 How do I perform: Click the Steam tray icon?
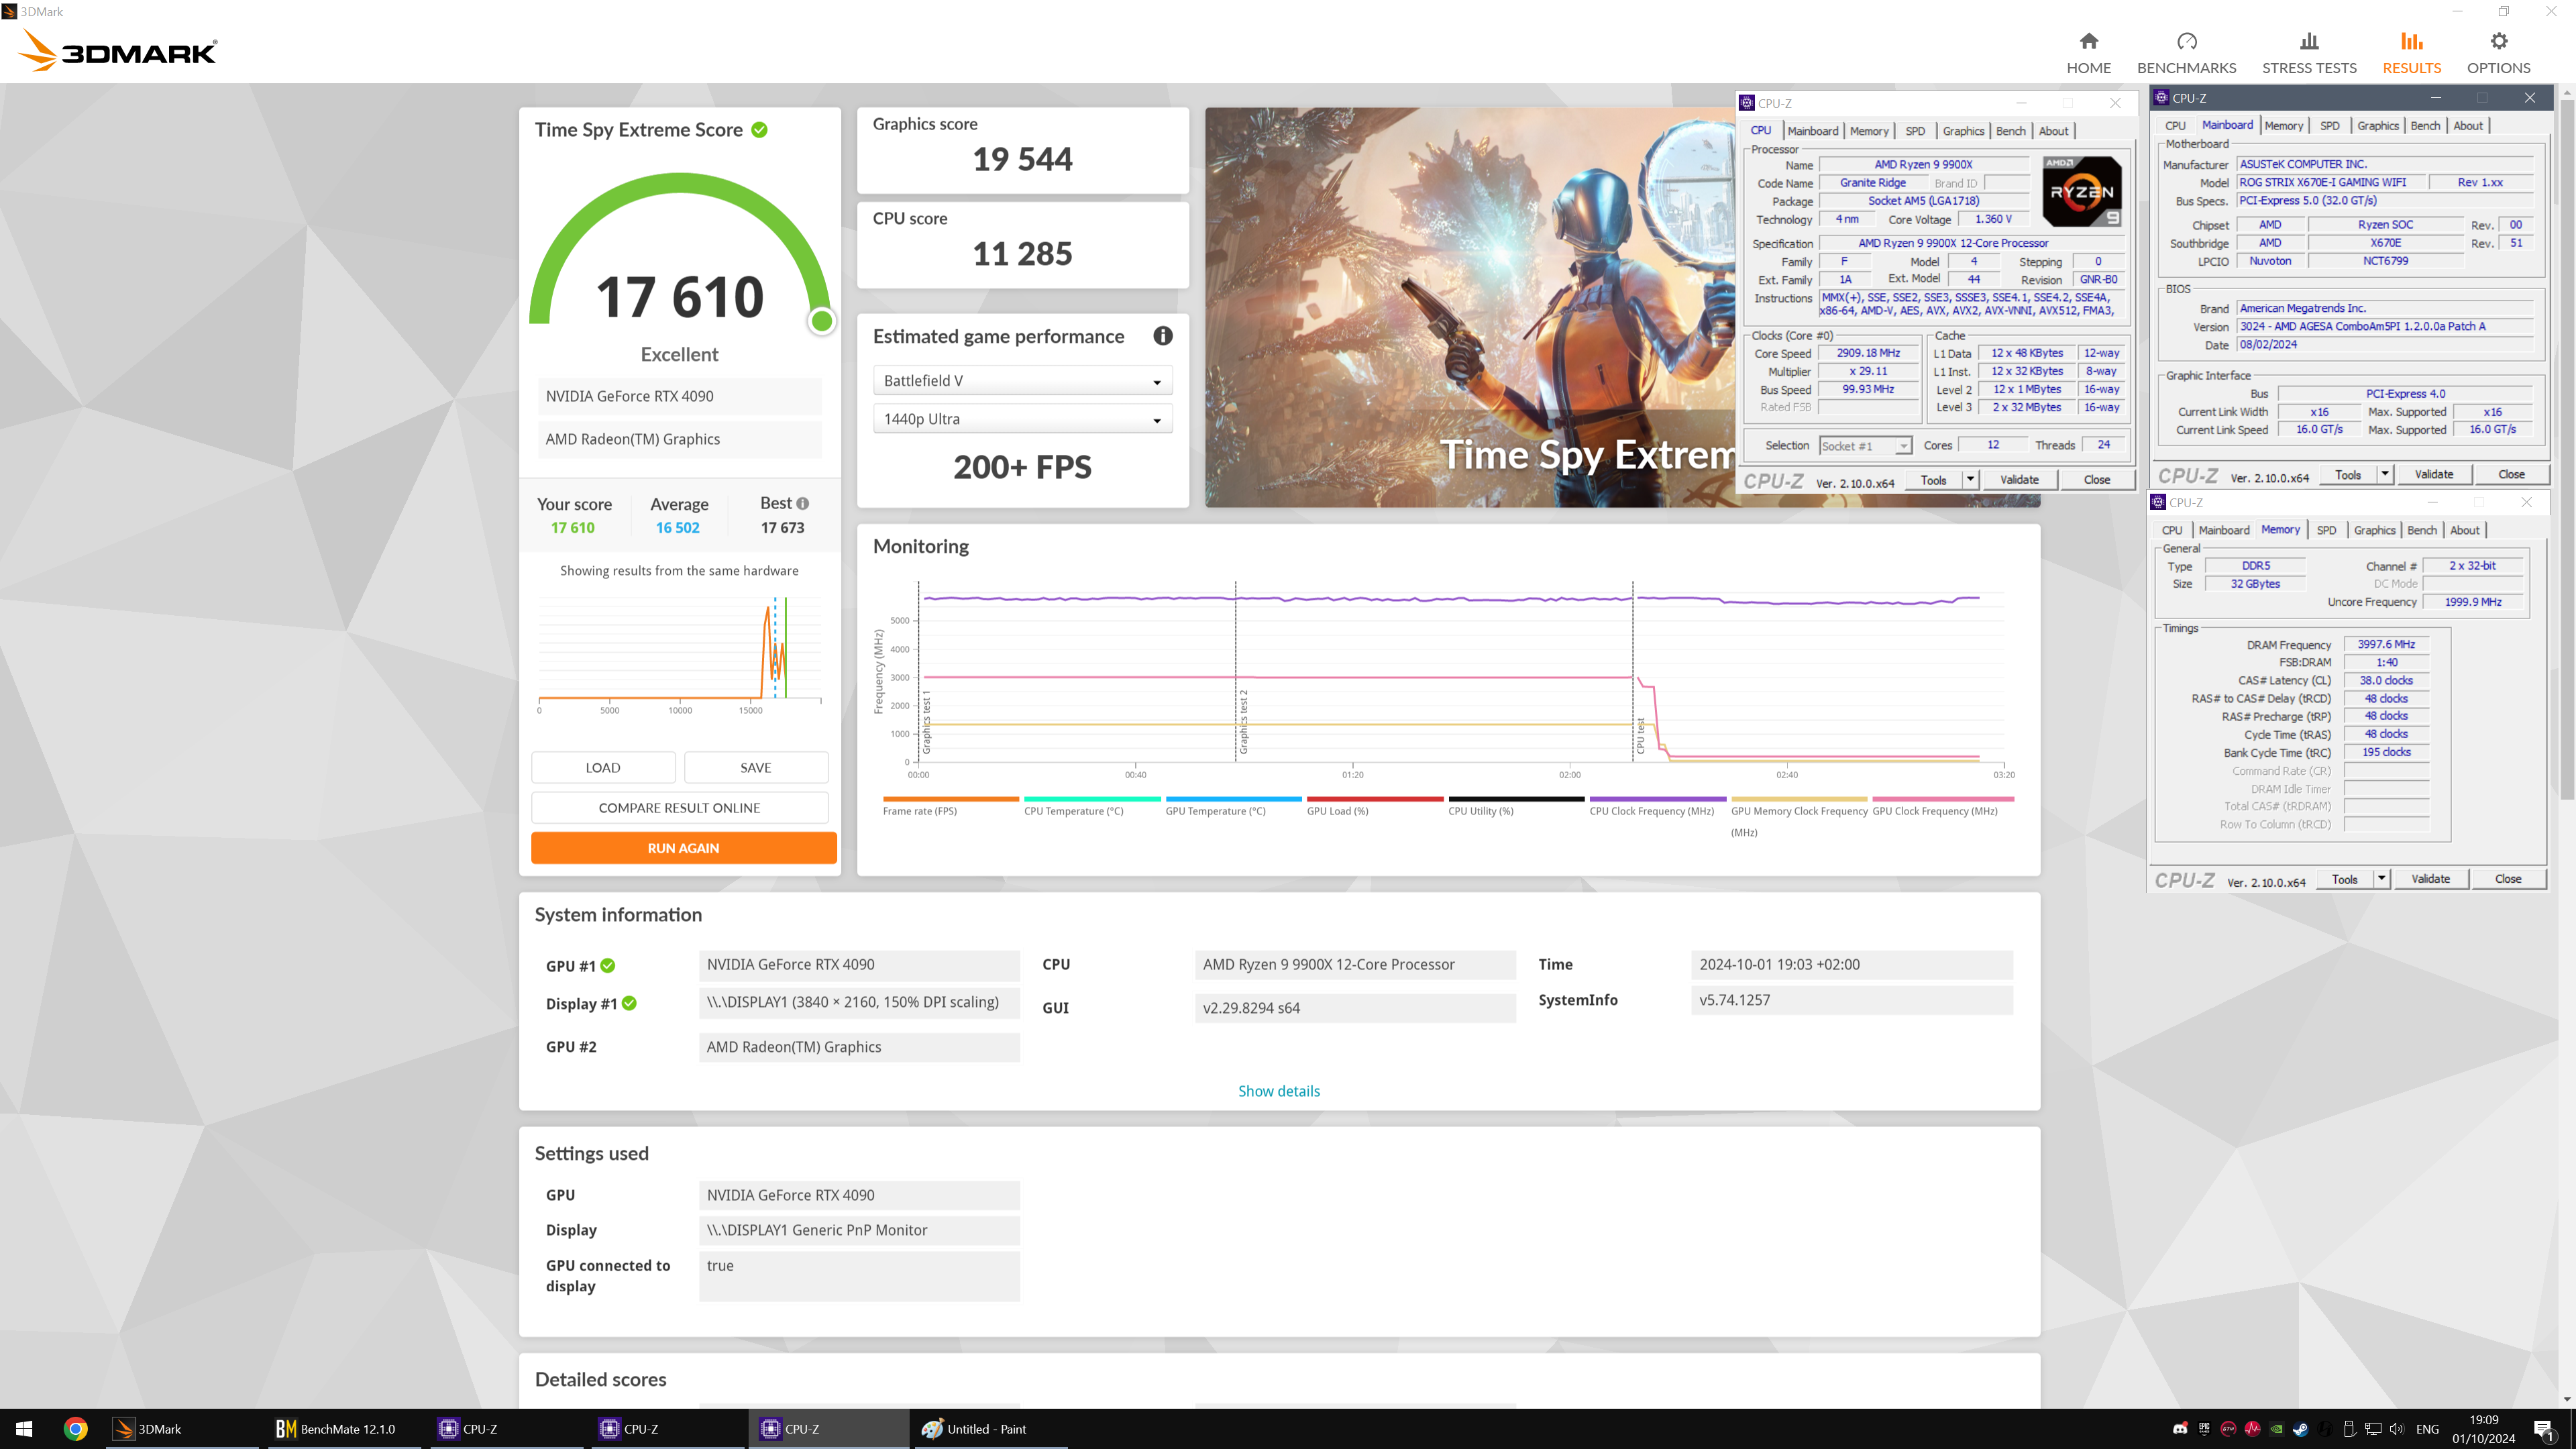coord(2300,1428)
